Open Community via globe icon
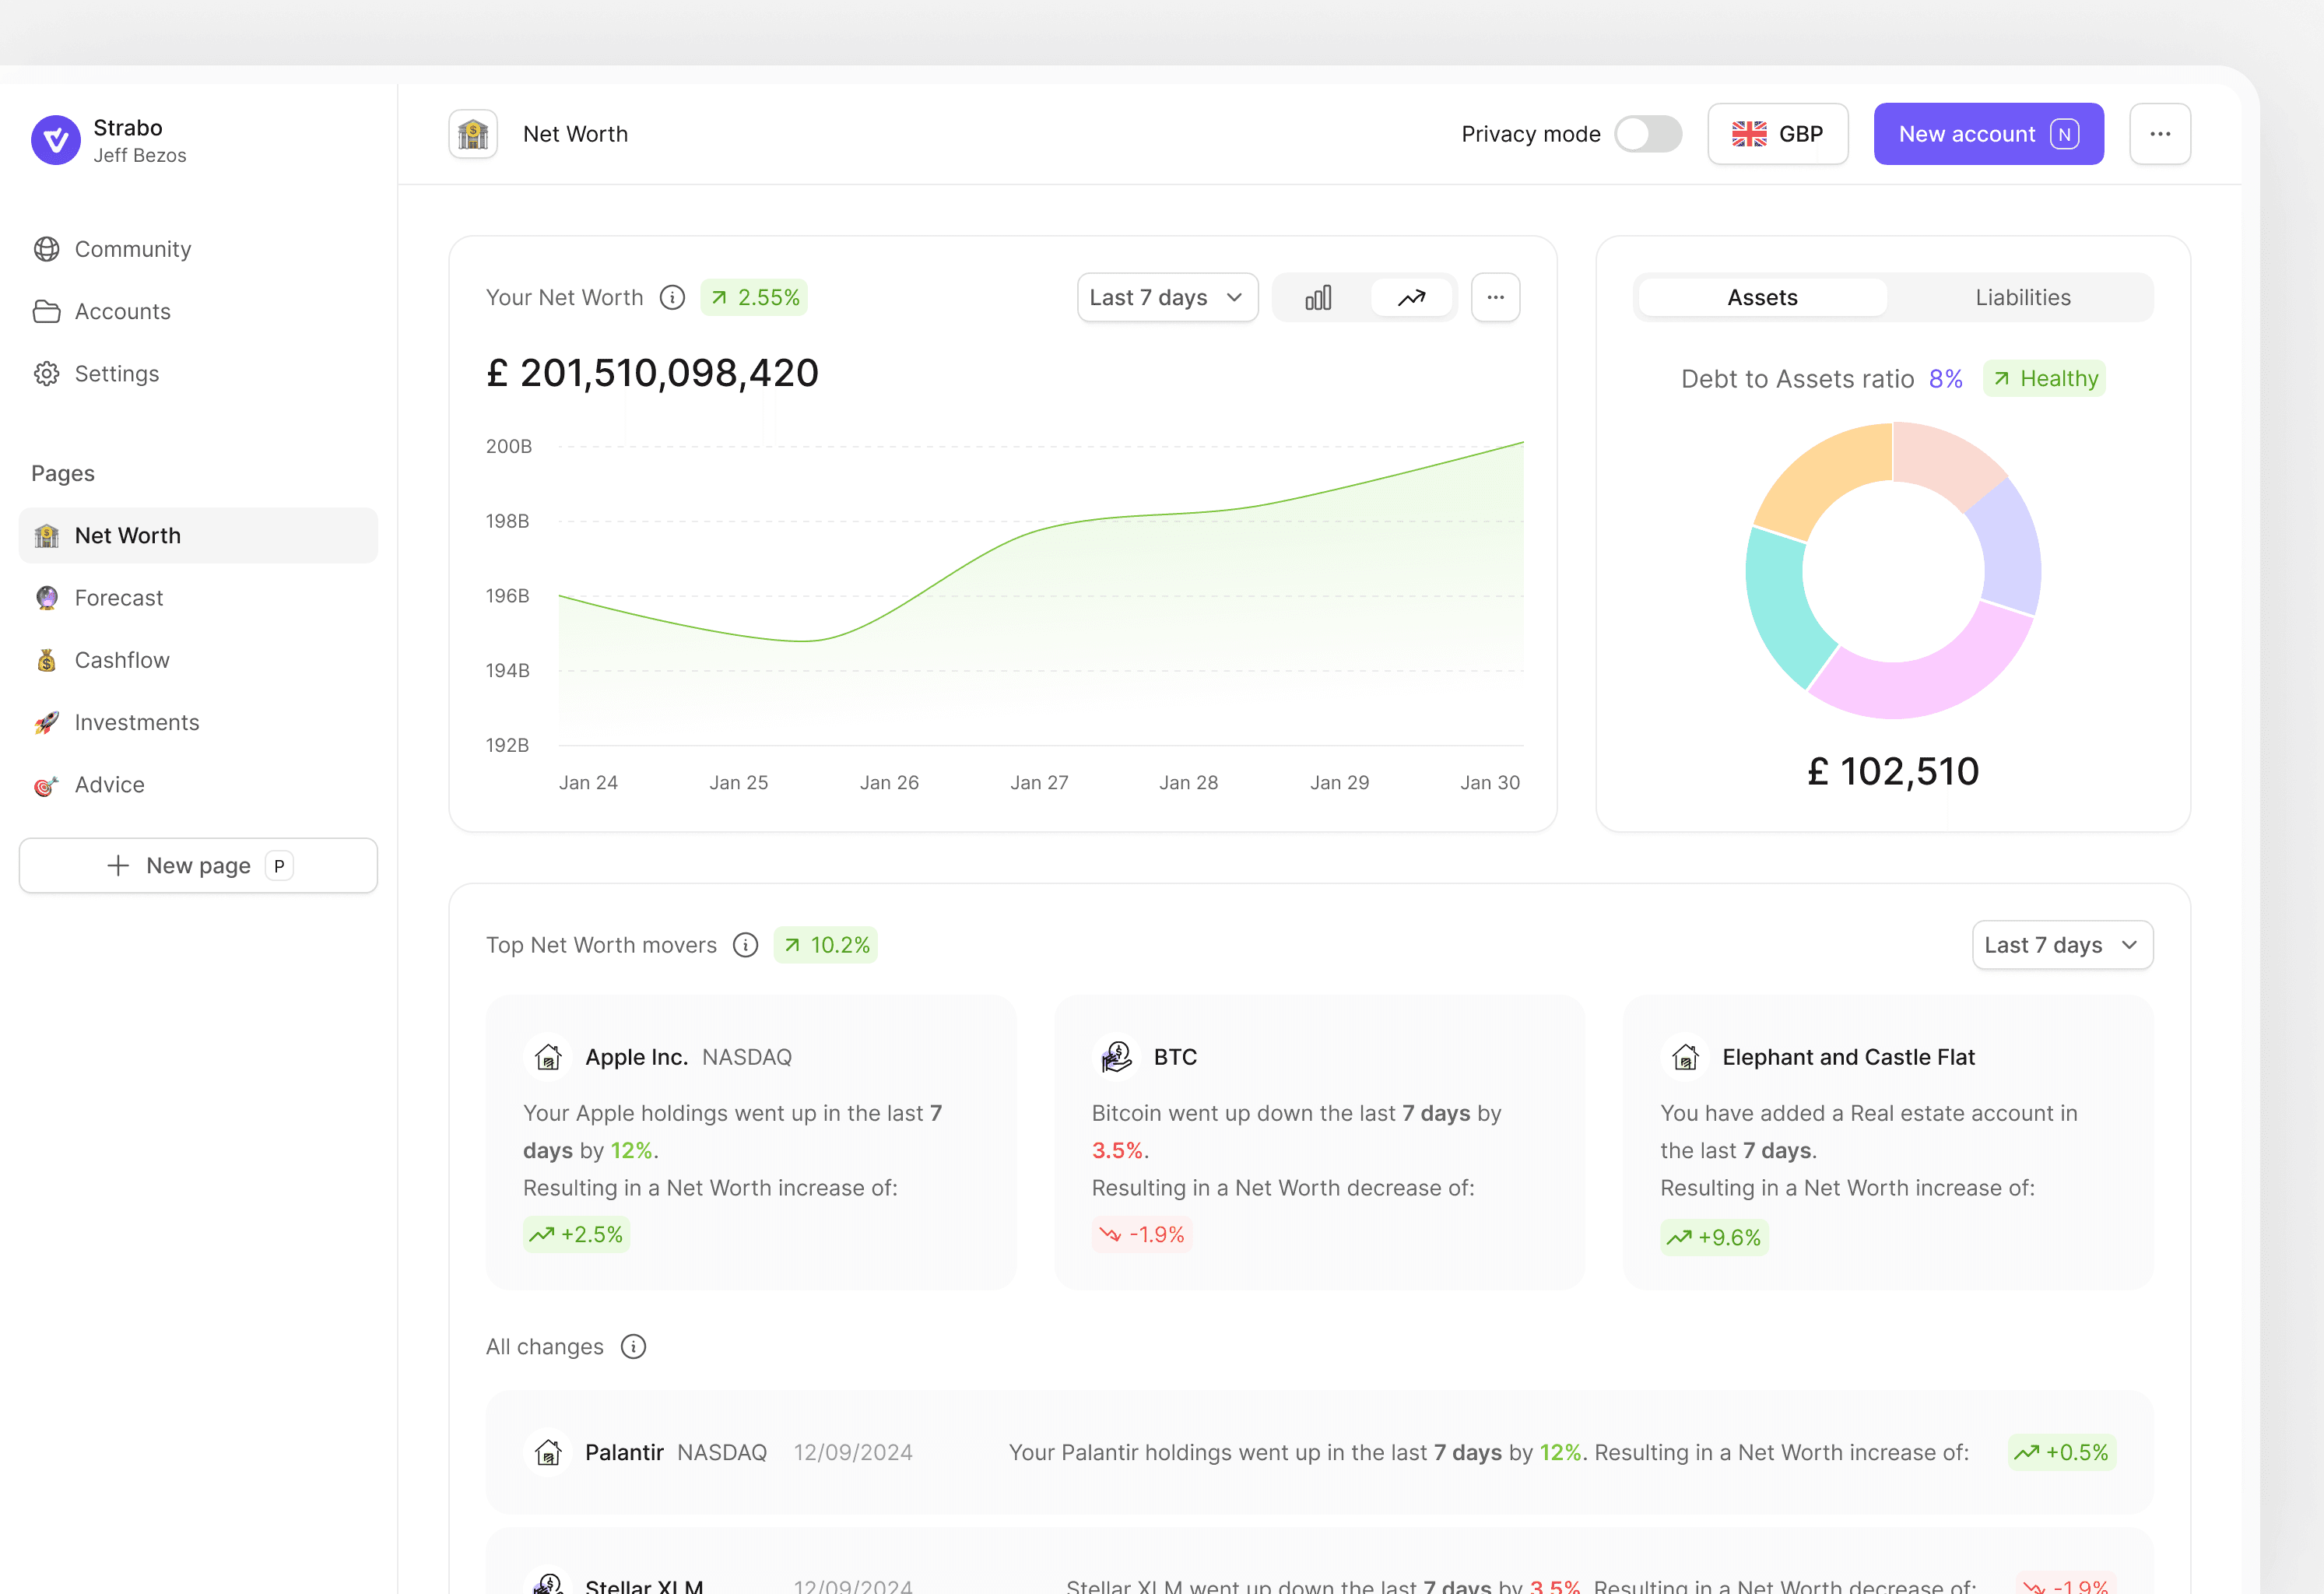Screen dimensions: 2324x1594 tap(46, 249)
